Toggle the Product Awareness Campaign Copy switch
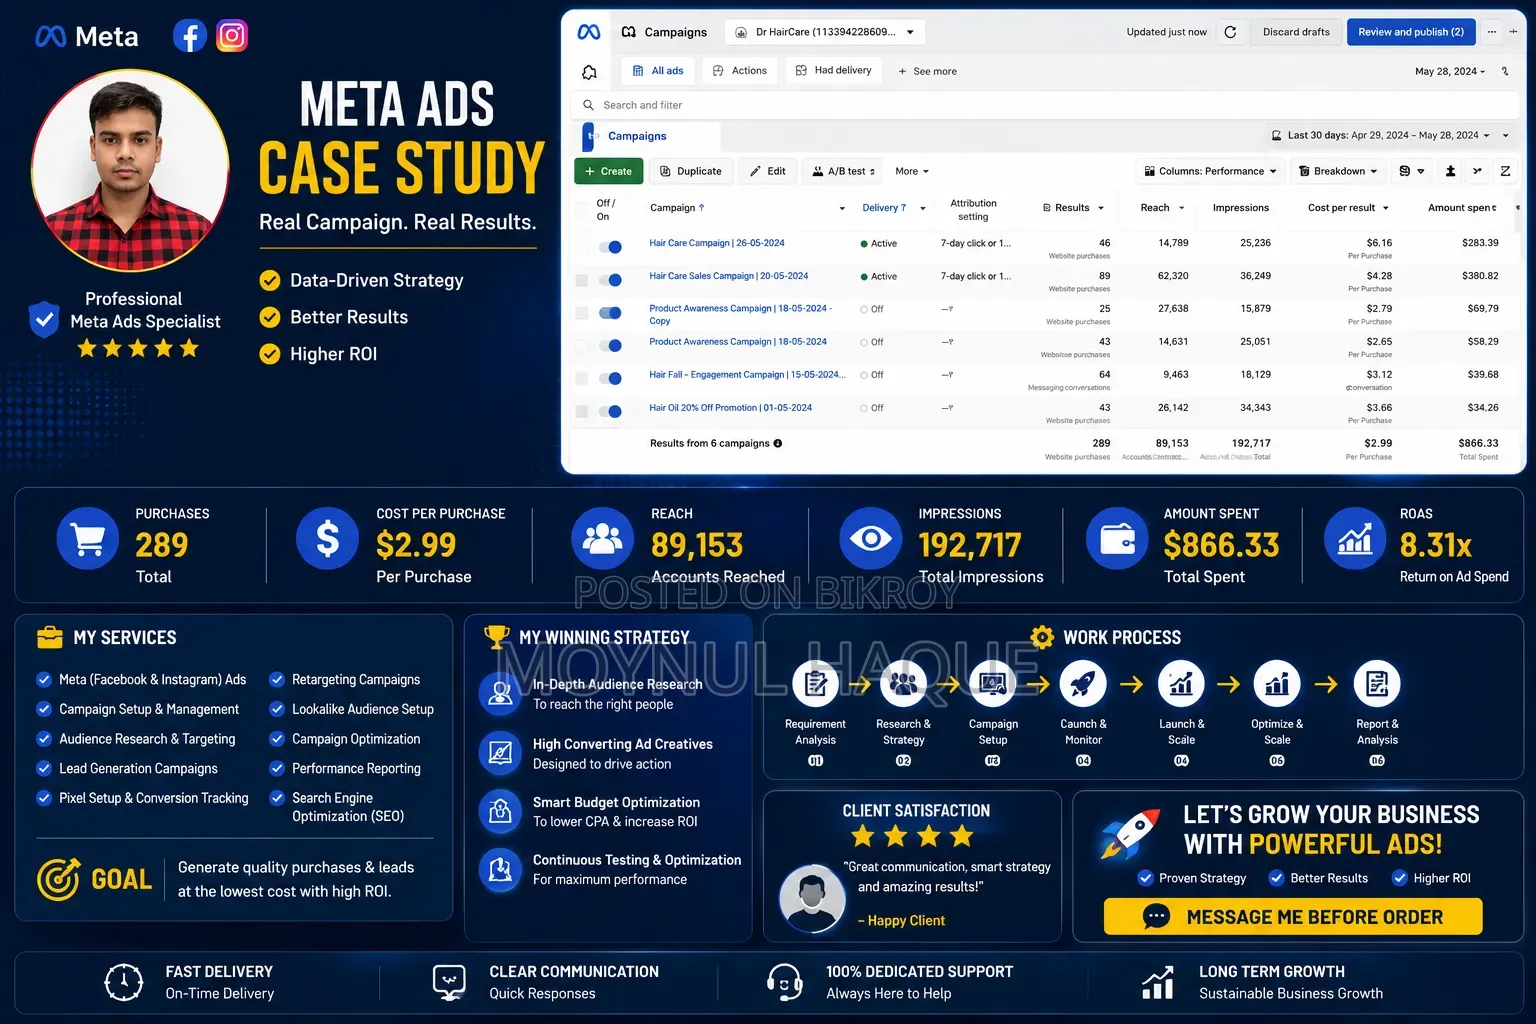 [x=610, y=313]
